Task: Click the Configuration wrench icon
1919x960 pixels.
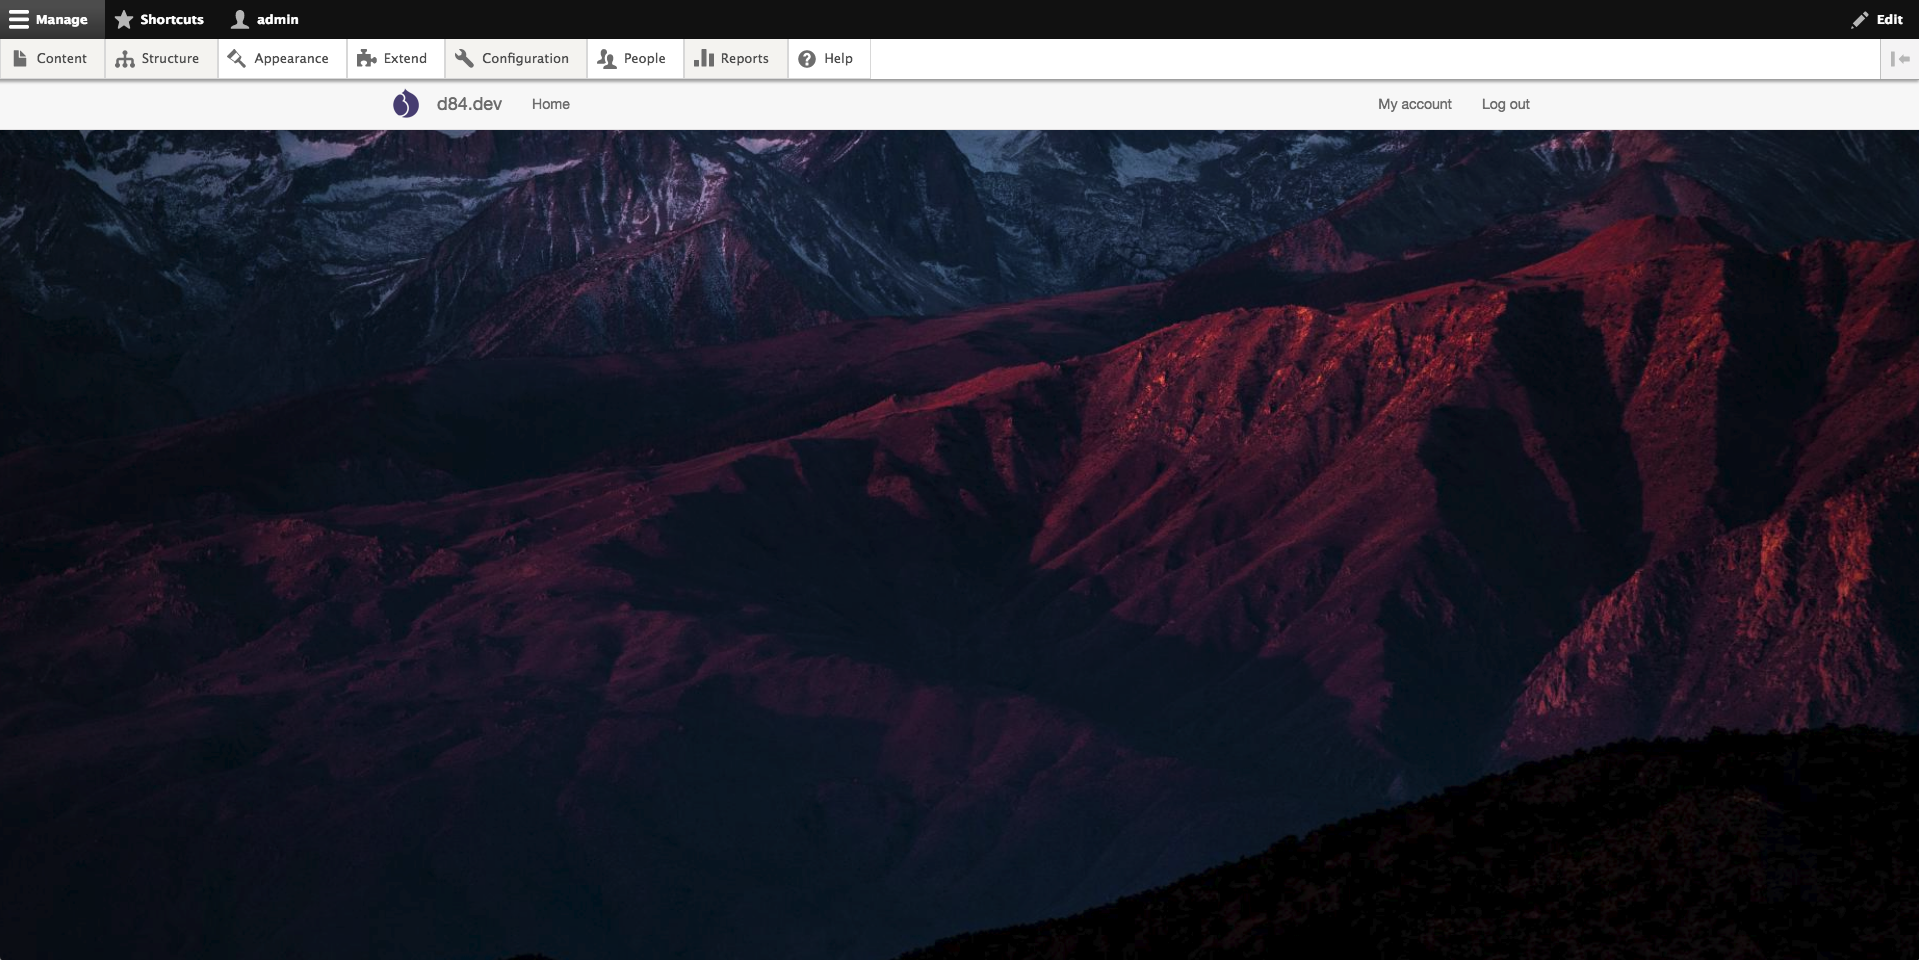Action: pos(464,59)
